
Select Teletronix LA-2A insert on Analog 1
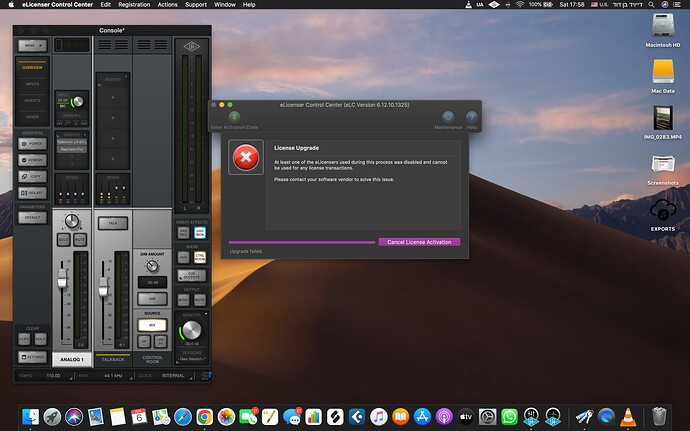click(x=72, y=142)
